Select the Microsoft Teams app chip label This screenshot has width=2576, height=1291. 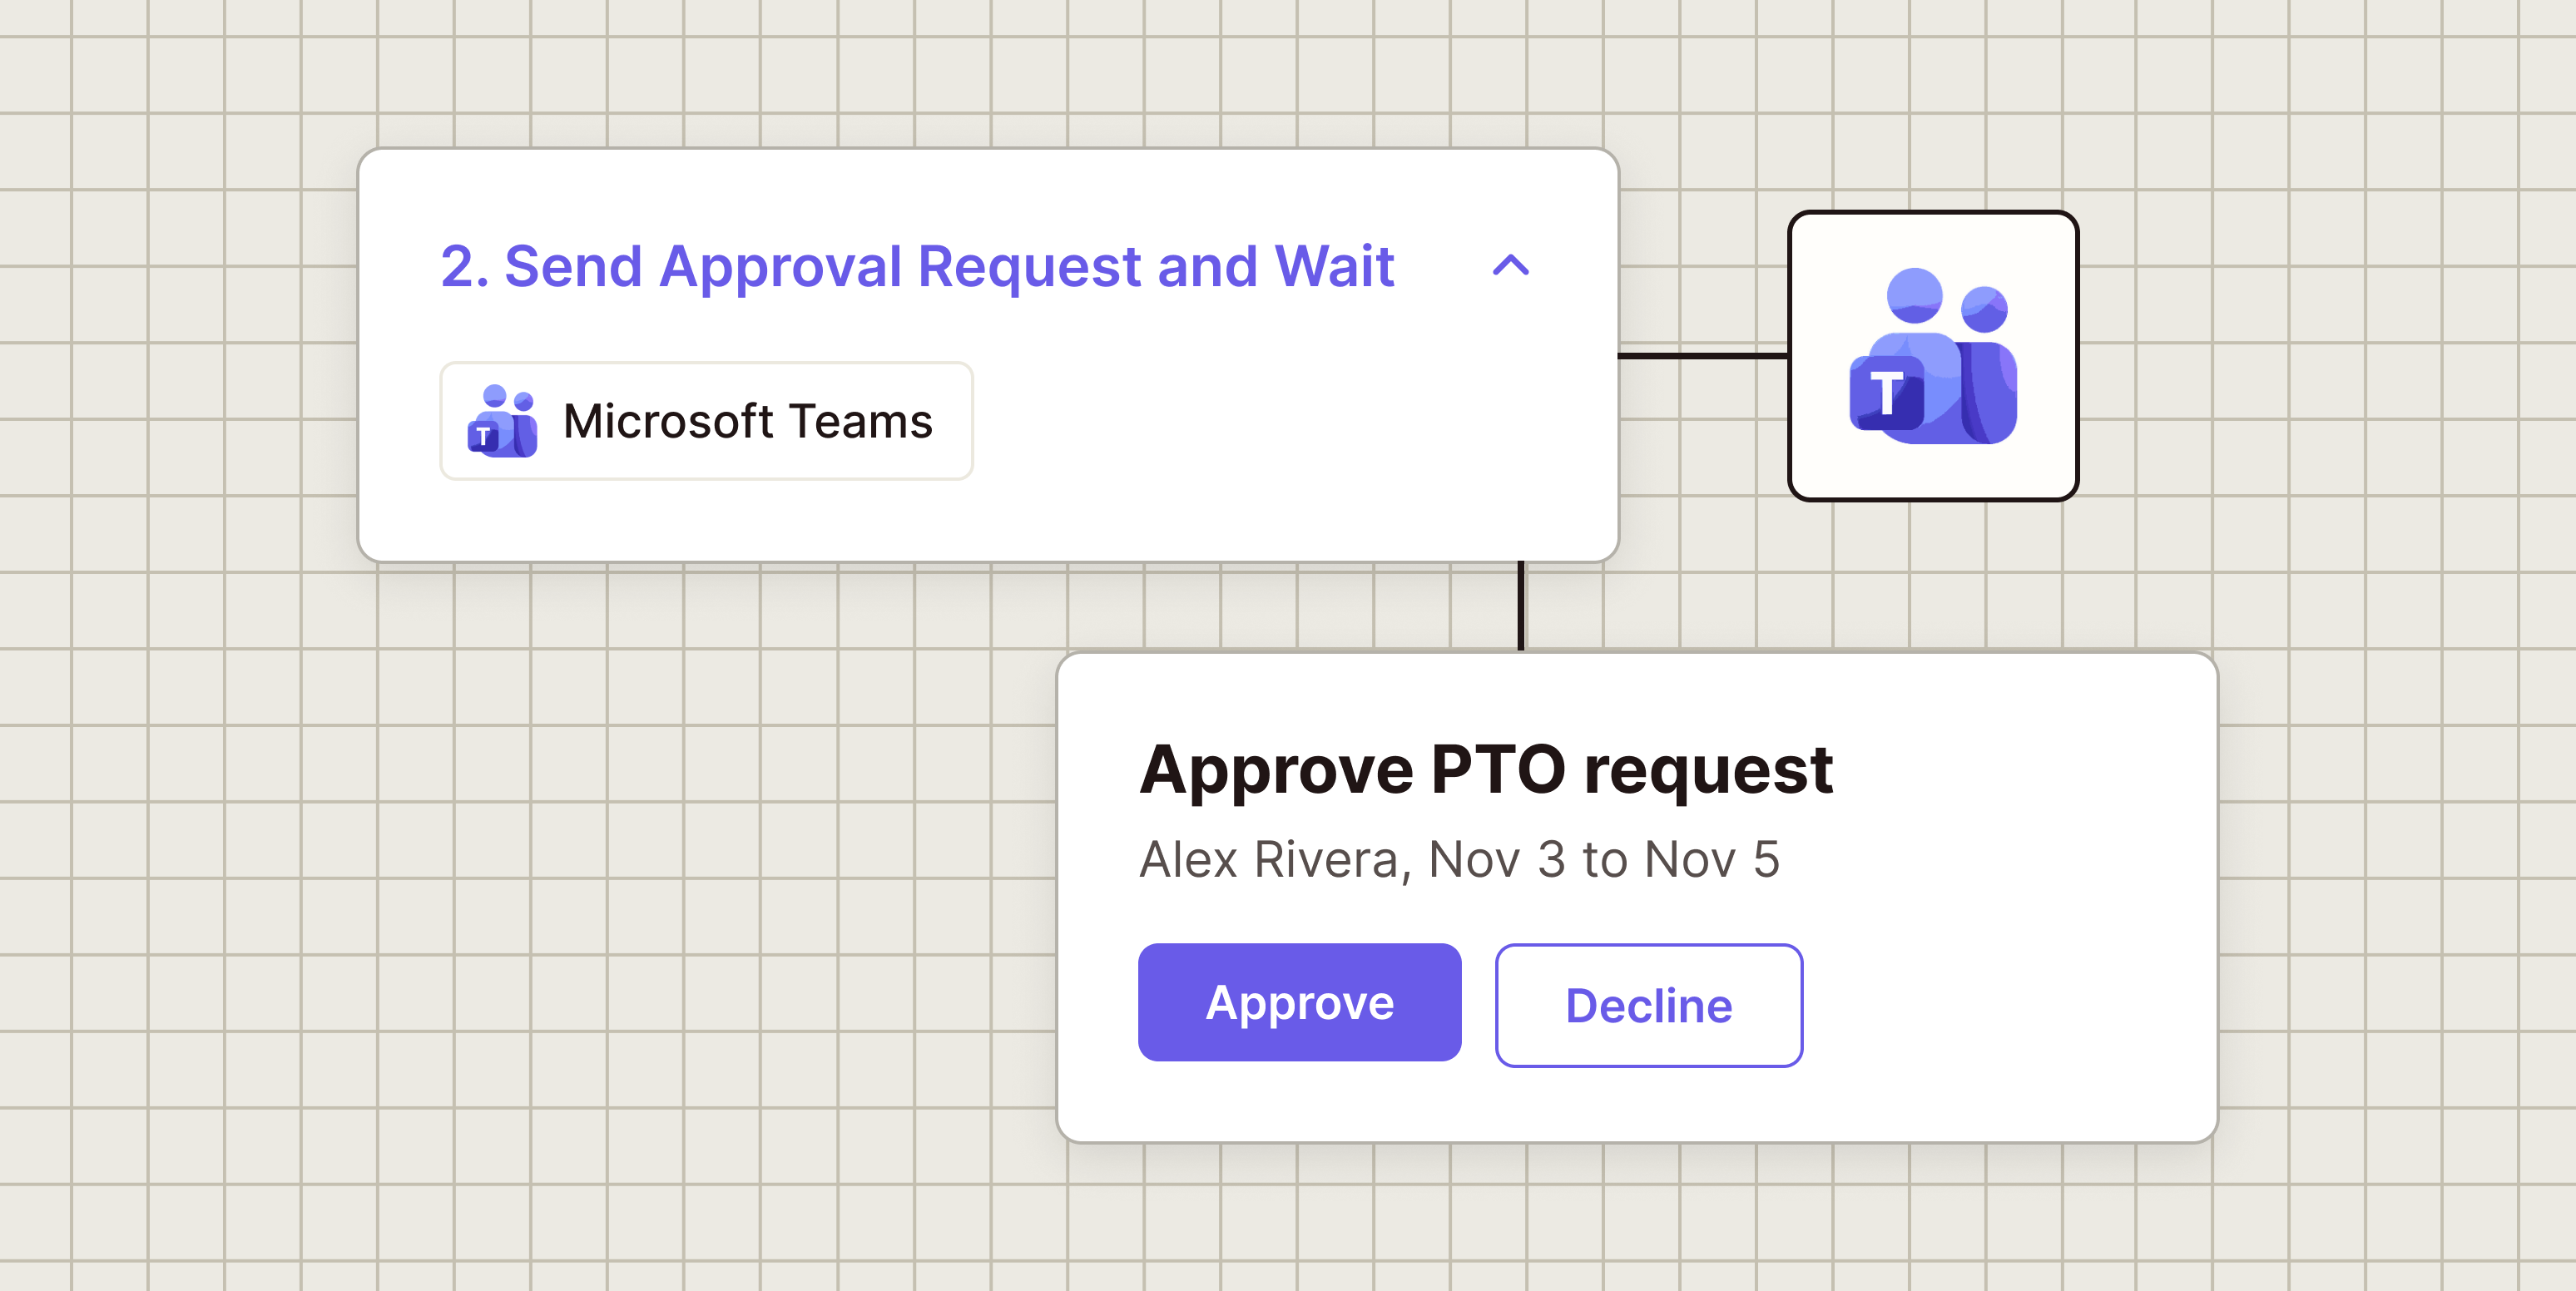click(x=747, y=421)
